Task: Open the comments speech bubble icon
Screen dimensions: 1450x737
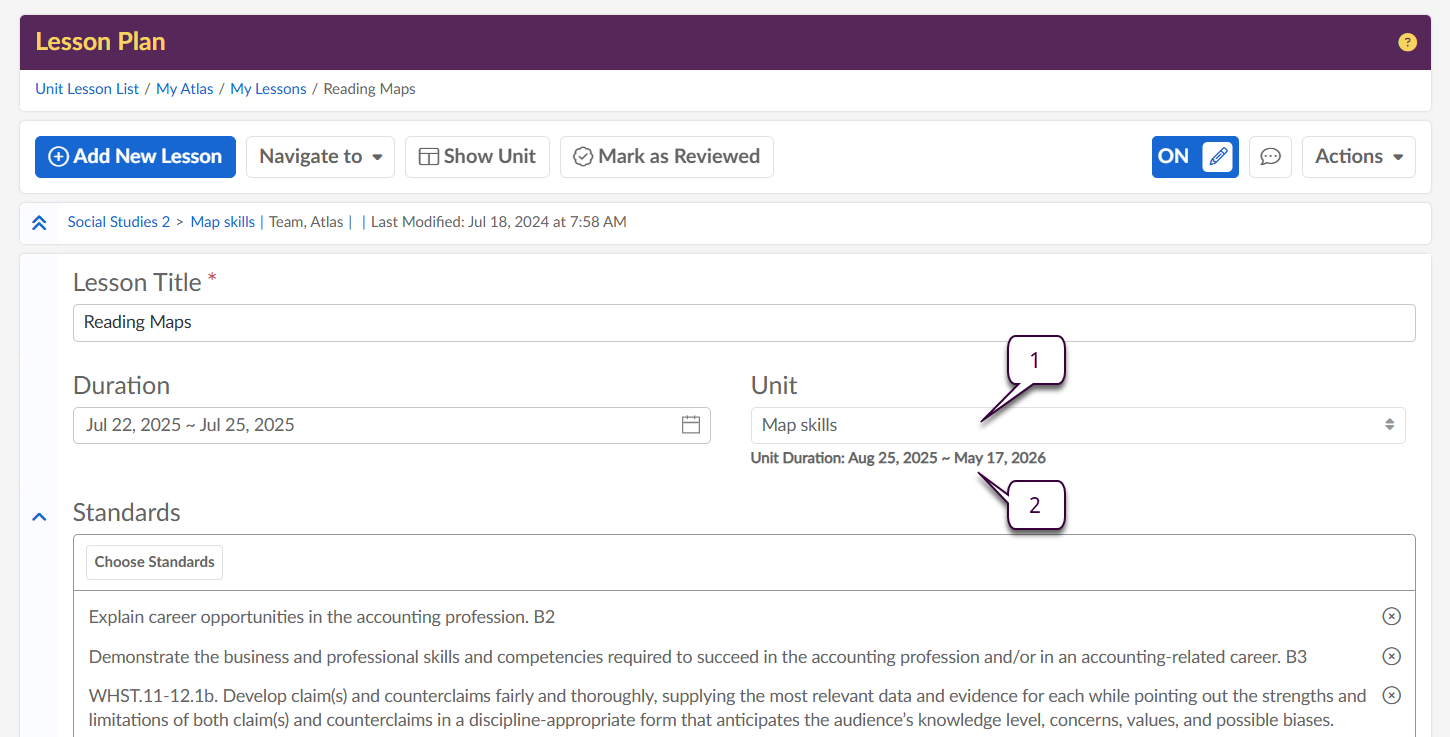Action: 1270,157
